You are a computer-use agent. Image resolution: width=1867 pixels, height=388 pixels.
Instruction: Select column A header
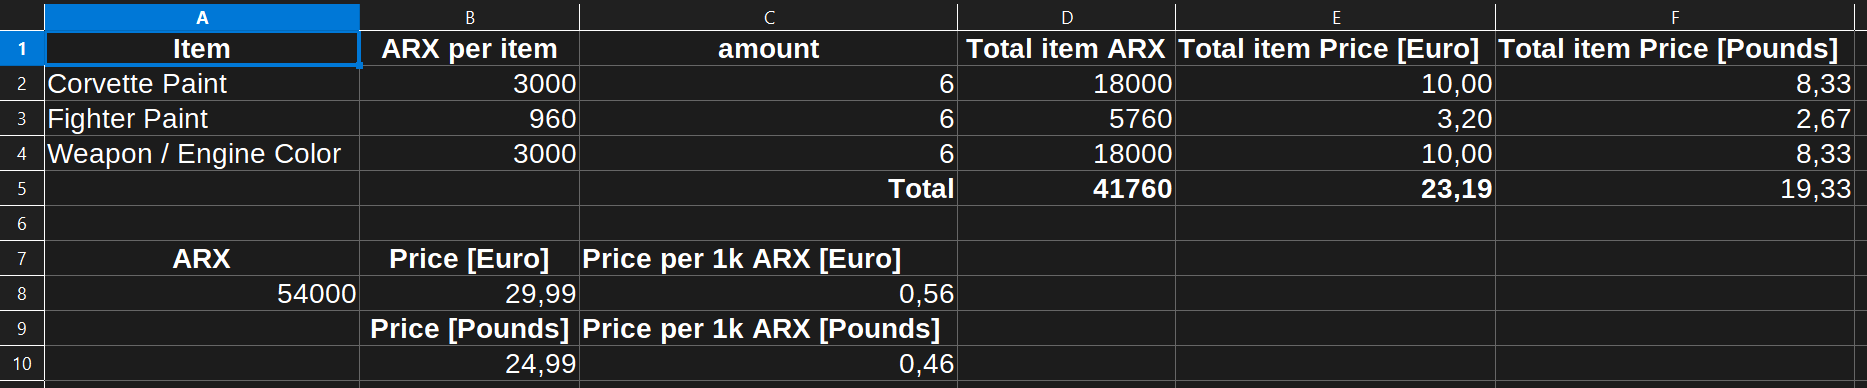[202, 17]
